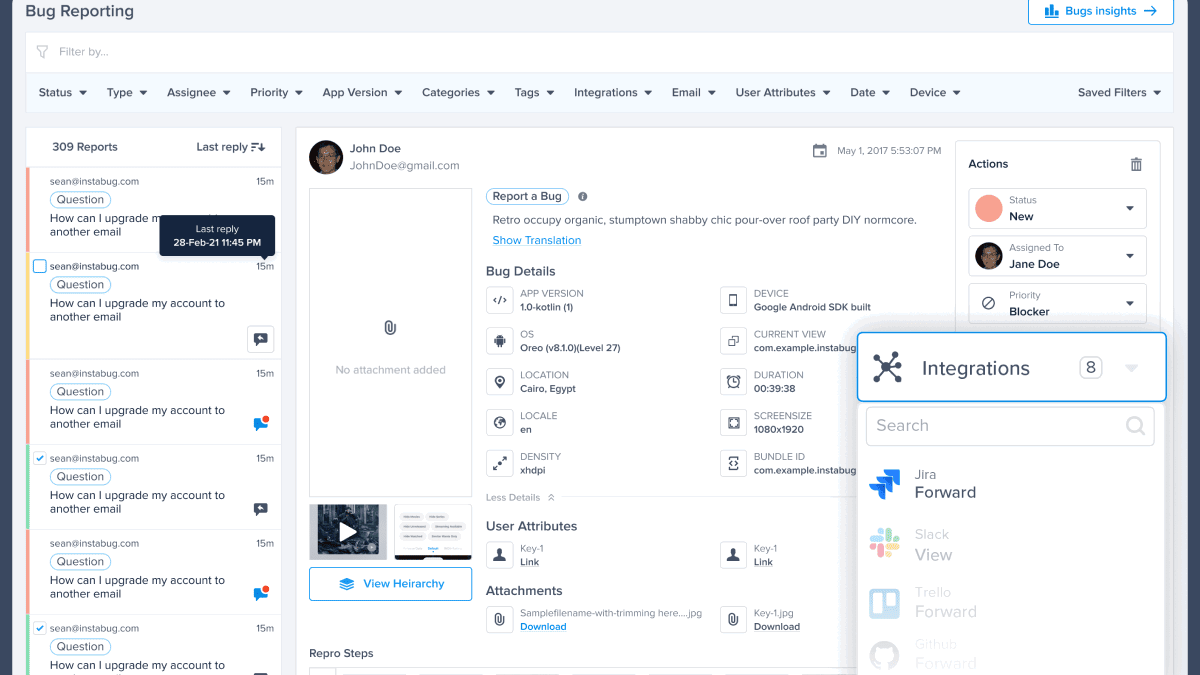The width and height of the screenshot is (1200, 675).
Task: Tick the unchecked checkbox on second report
Action: pyautogui.click(x=40, y=266)
